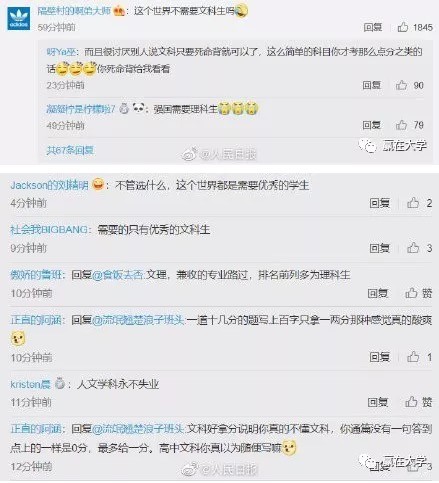This screenshot has width=439, height=483.
Task: Open 社会我BIGBANG's profile
Action: point(49,230)
